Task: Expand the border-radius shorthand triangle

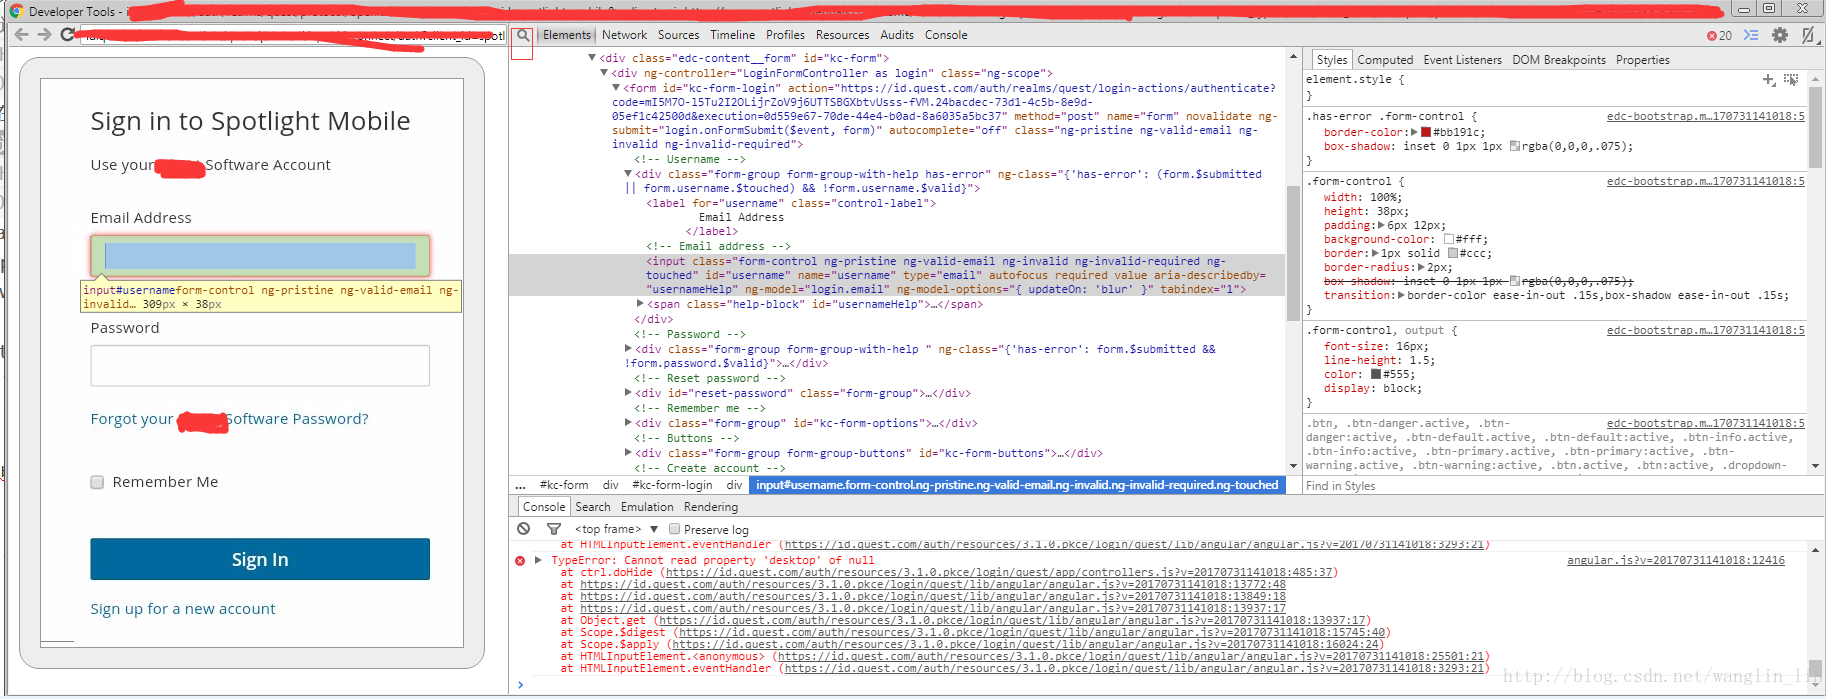Action: [x=1421, y=267]
